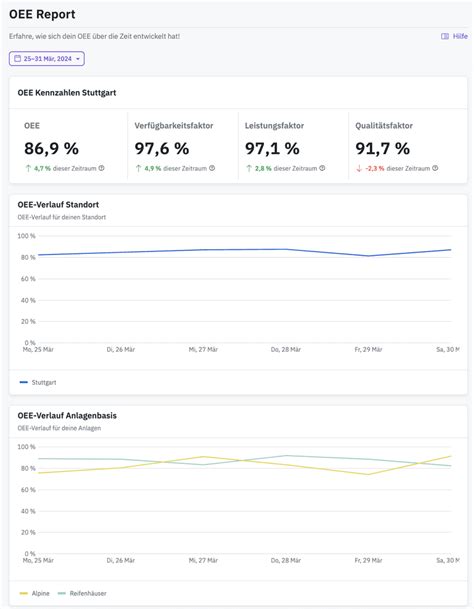The width and height of the screenshot is (474, 609).
Task: Click the Hilfe book icon
Action: click(445, 36)
